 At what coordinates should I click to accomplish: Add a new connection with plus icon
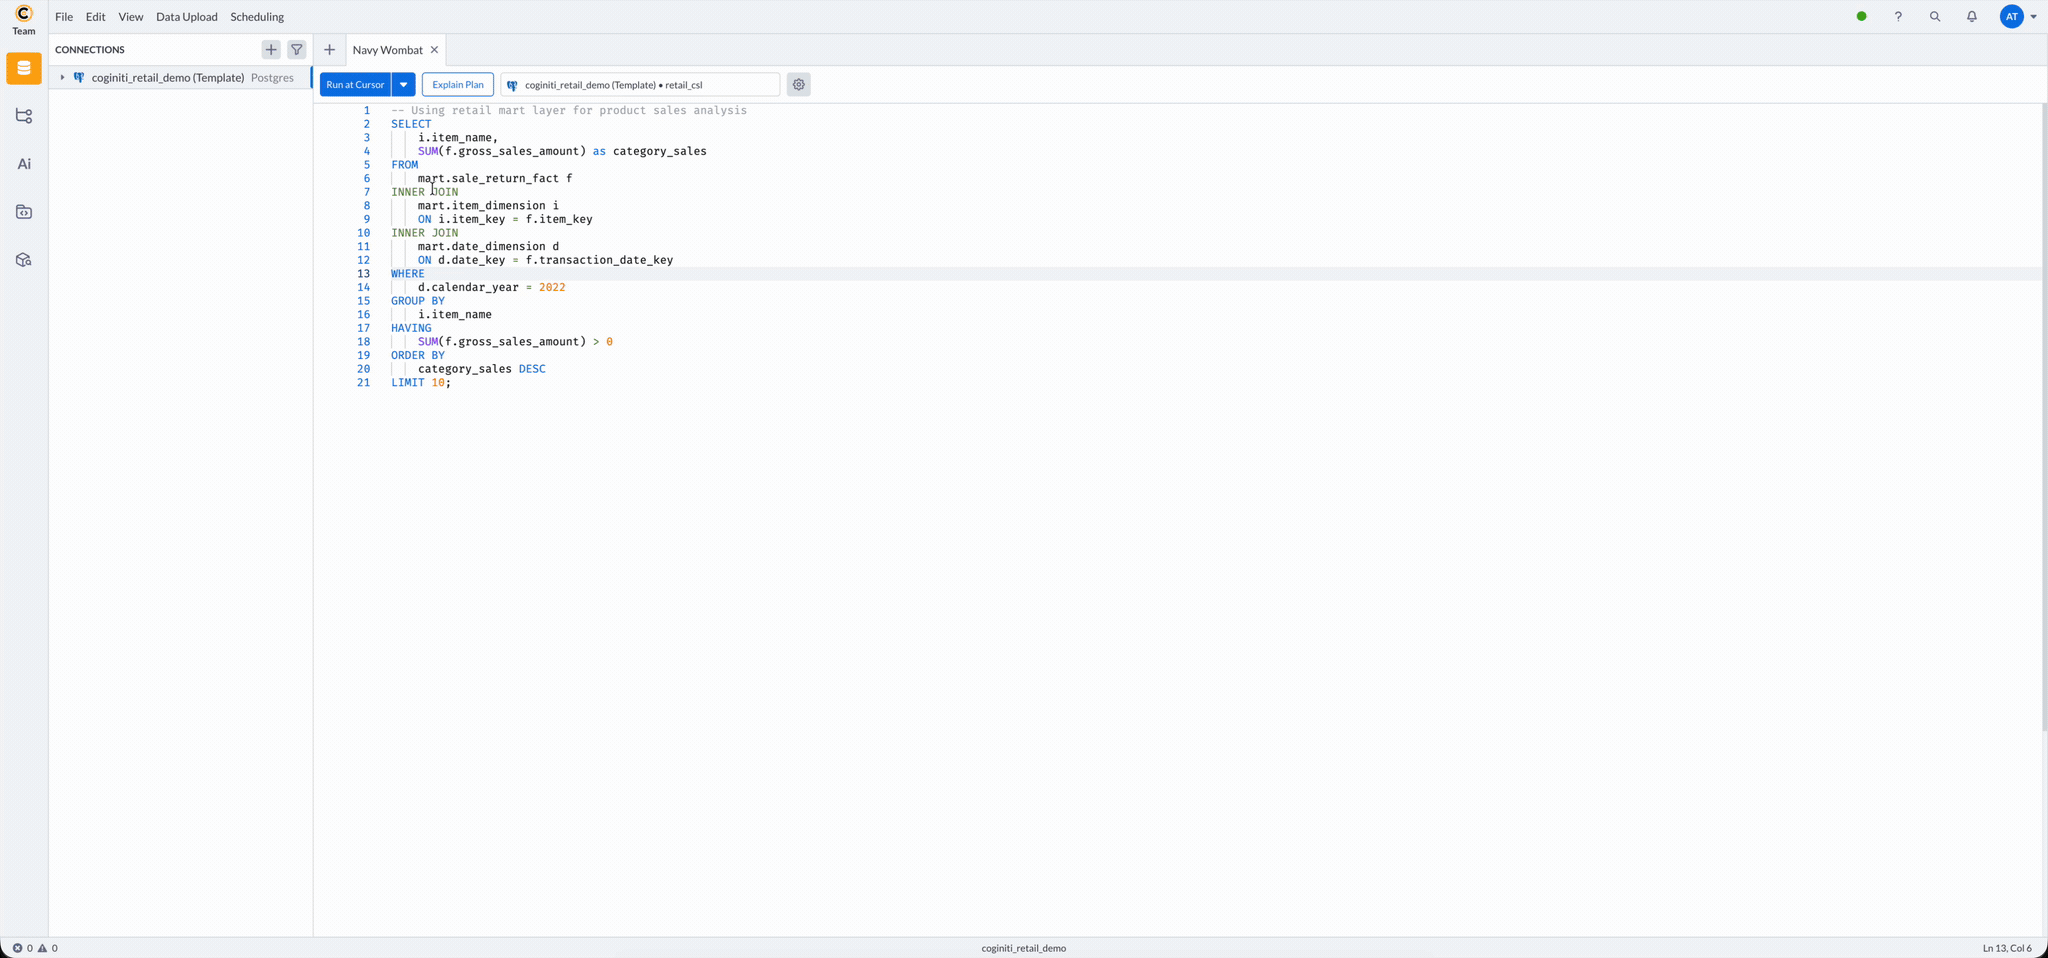271,49
